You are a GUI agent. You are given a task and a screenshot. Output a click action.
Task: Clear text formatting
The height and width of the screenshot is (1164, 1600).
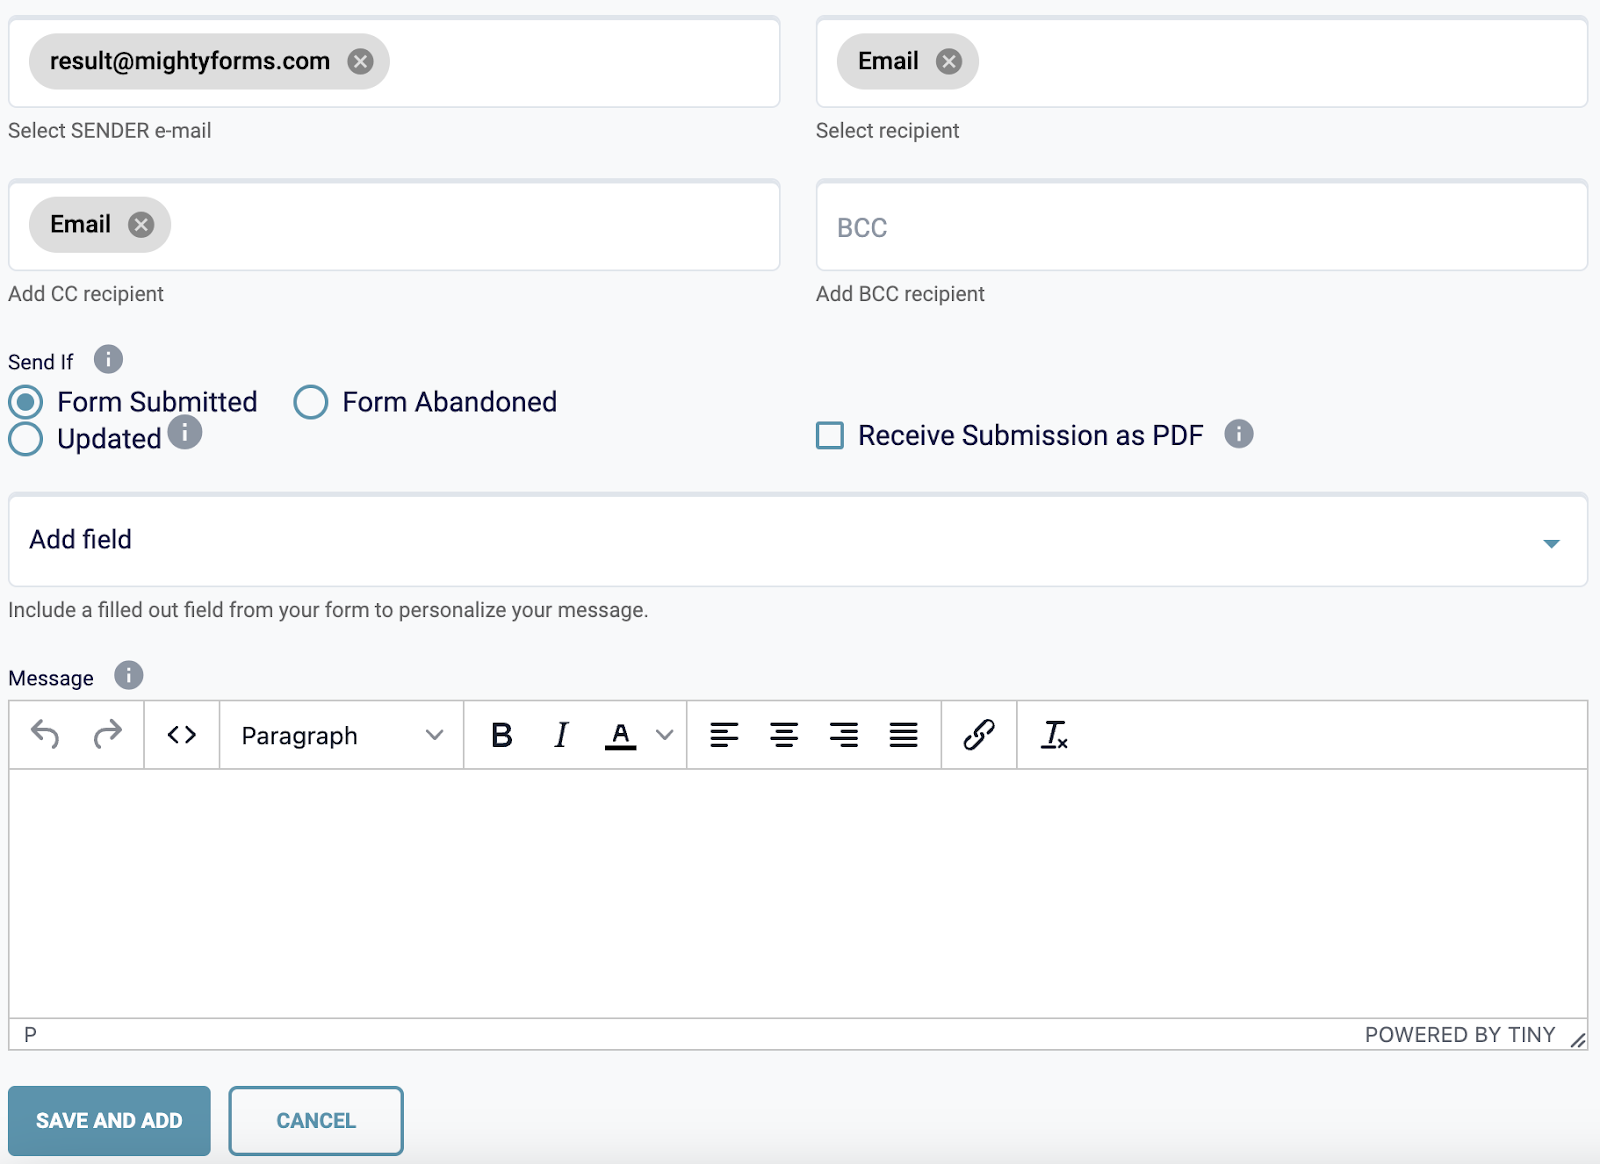[x=1054, y=735]
